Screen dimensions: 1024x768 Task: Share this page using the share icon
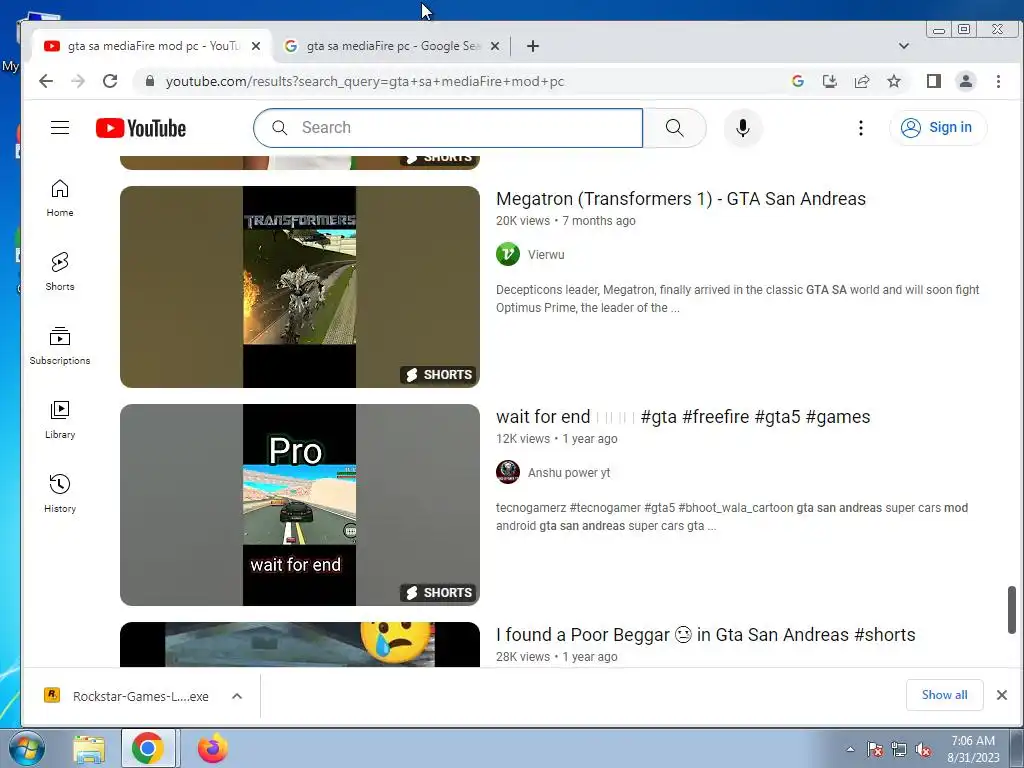coord(861,81)
